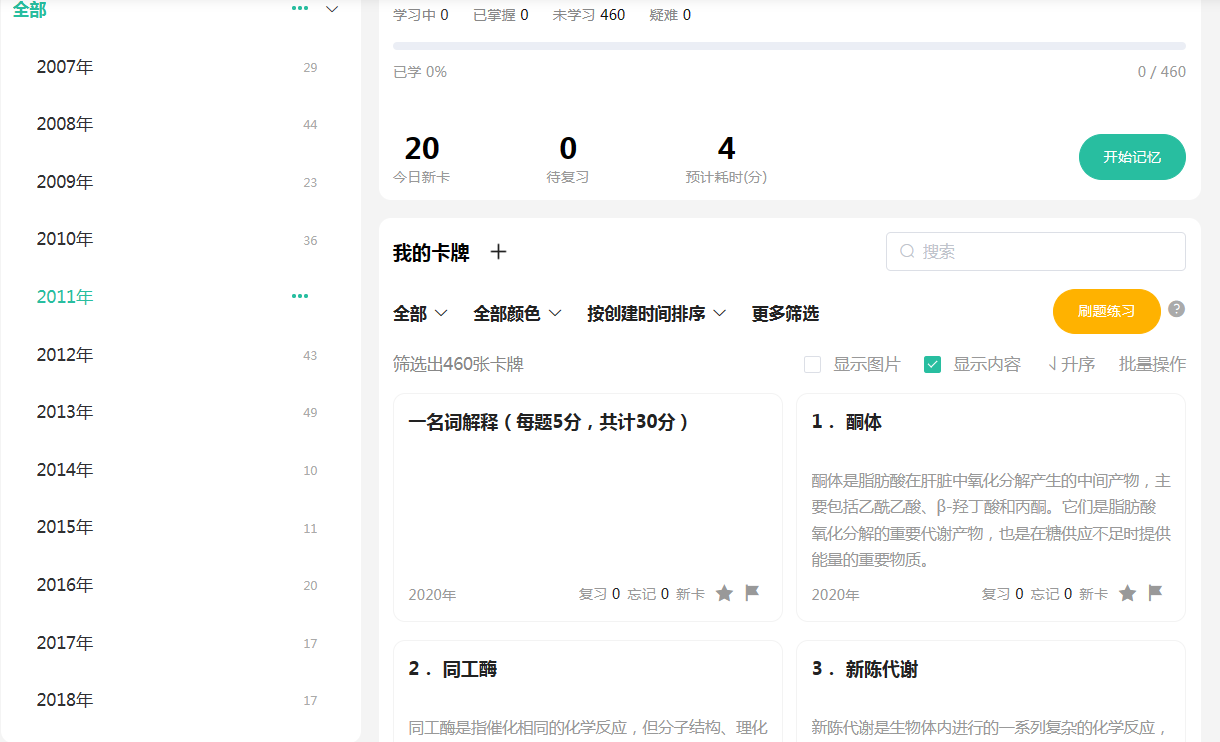
Task: Collapse the 全部 deck tree chevron
Action: [333, 9]
